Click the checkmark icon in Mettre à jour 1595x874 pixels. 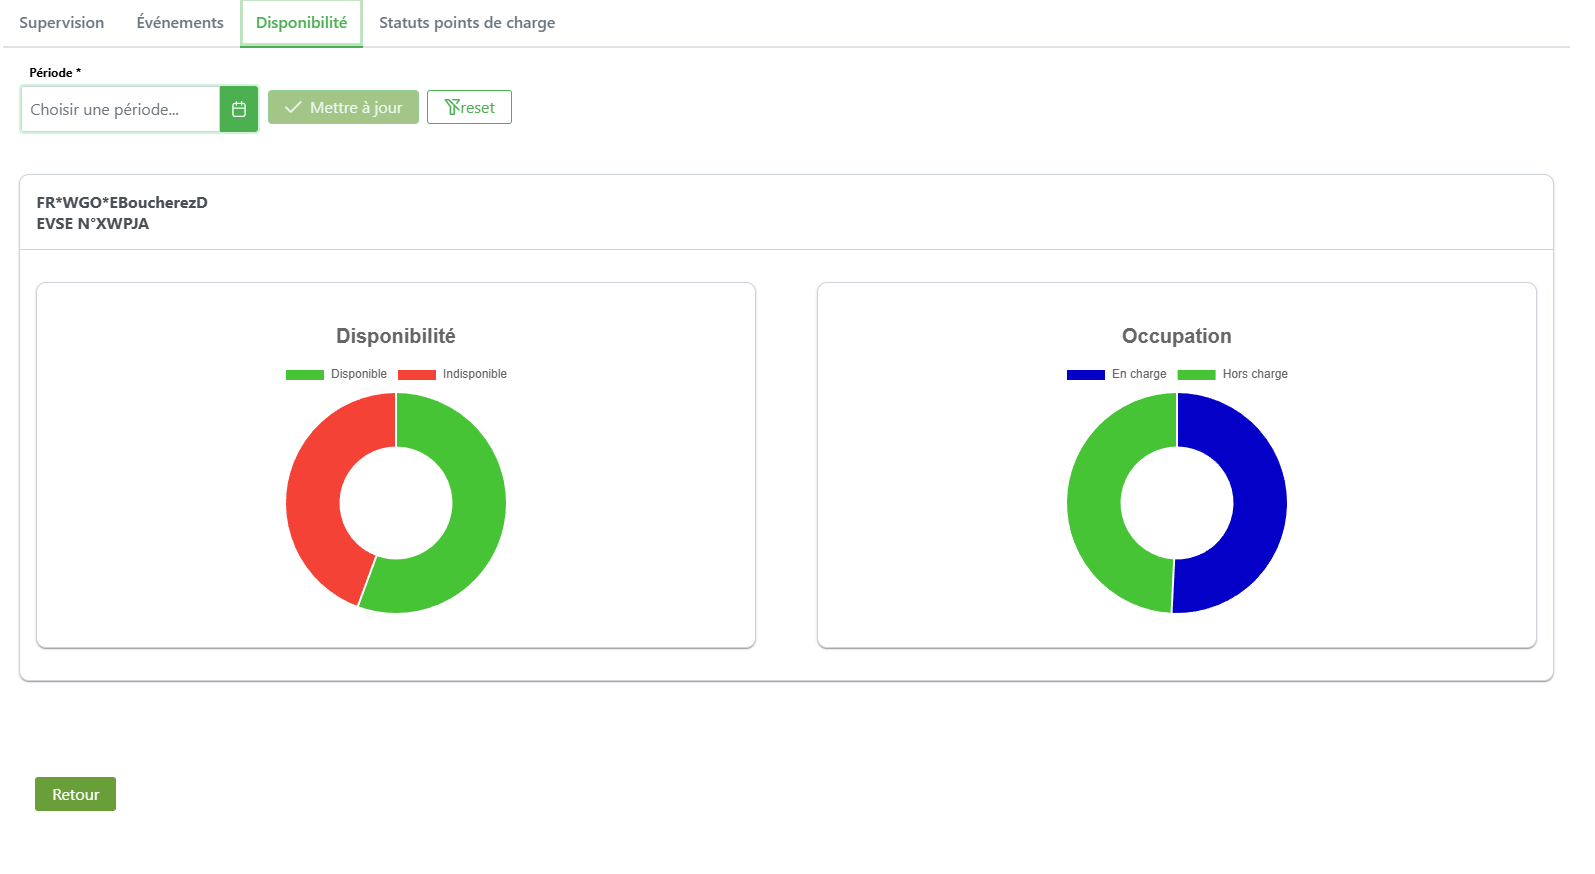(293, 107)
